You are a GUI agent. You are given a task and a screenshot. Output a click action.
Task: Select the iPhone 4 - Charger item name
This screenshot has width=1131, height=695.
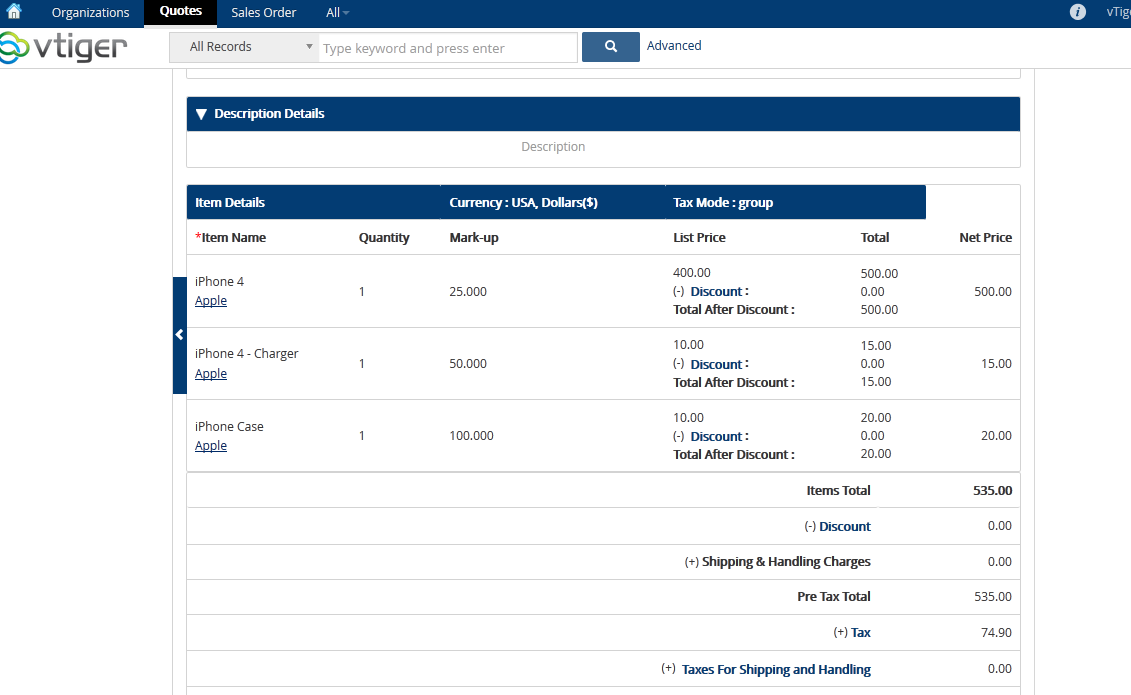[247, 353]
